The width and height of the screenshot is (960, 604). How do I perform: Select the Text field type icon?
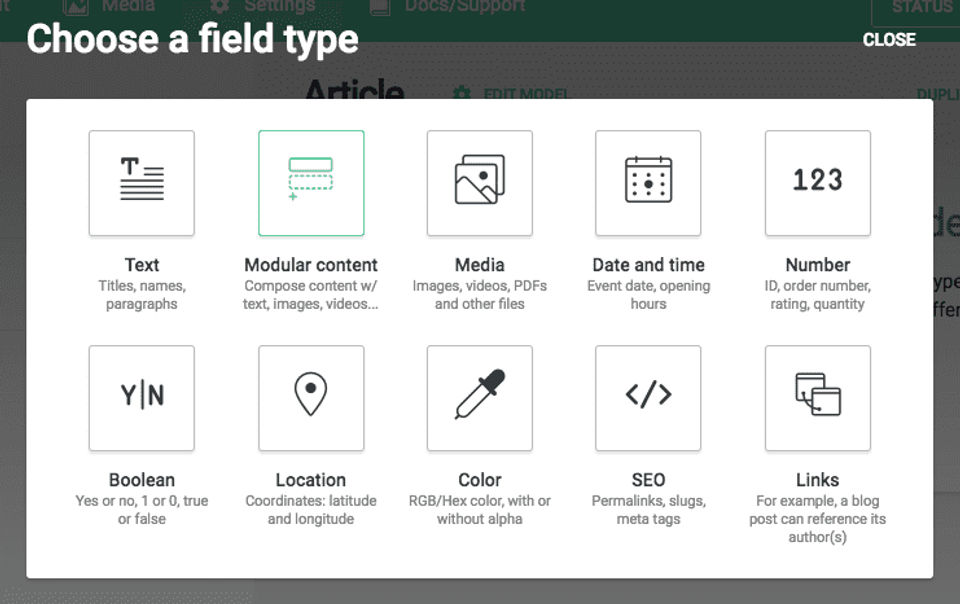(141, 183)
